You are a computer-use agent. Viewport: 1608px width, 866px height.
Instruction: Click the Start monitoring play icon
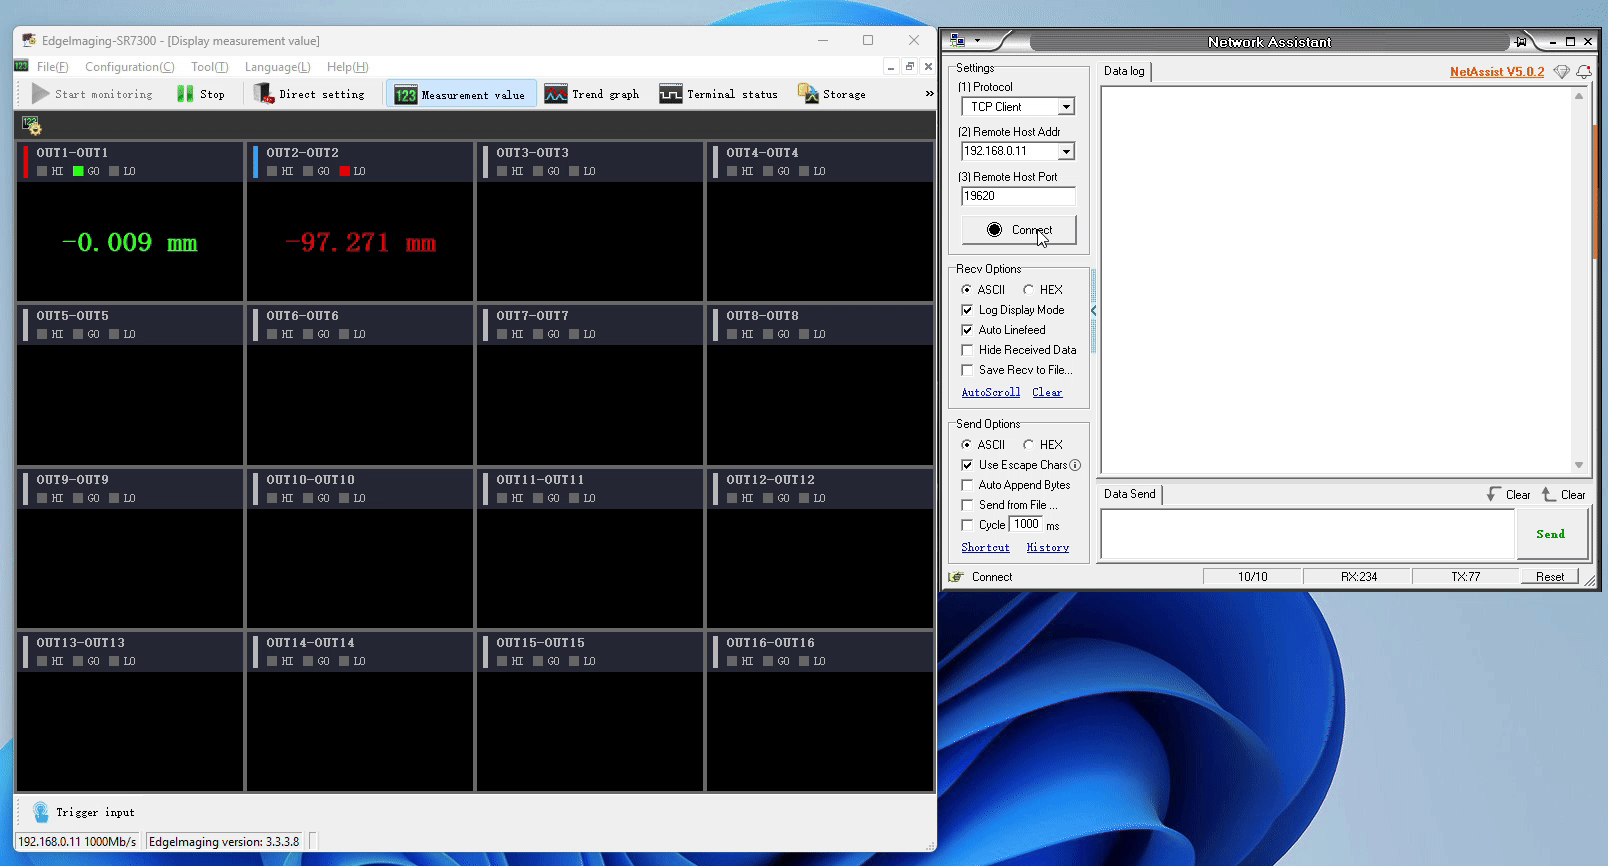40,94
